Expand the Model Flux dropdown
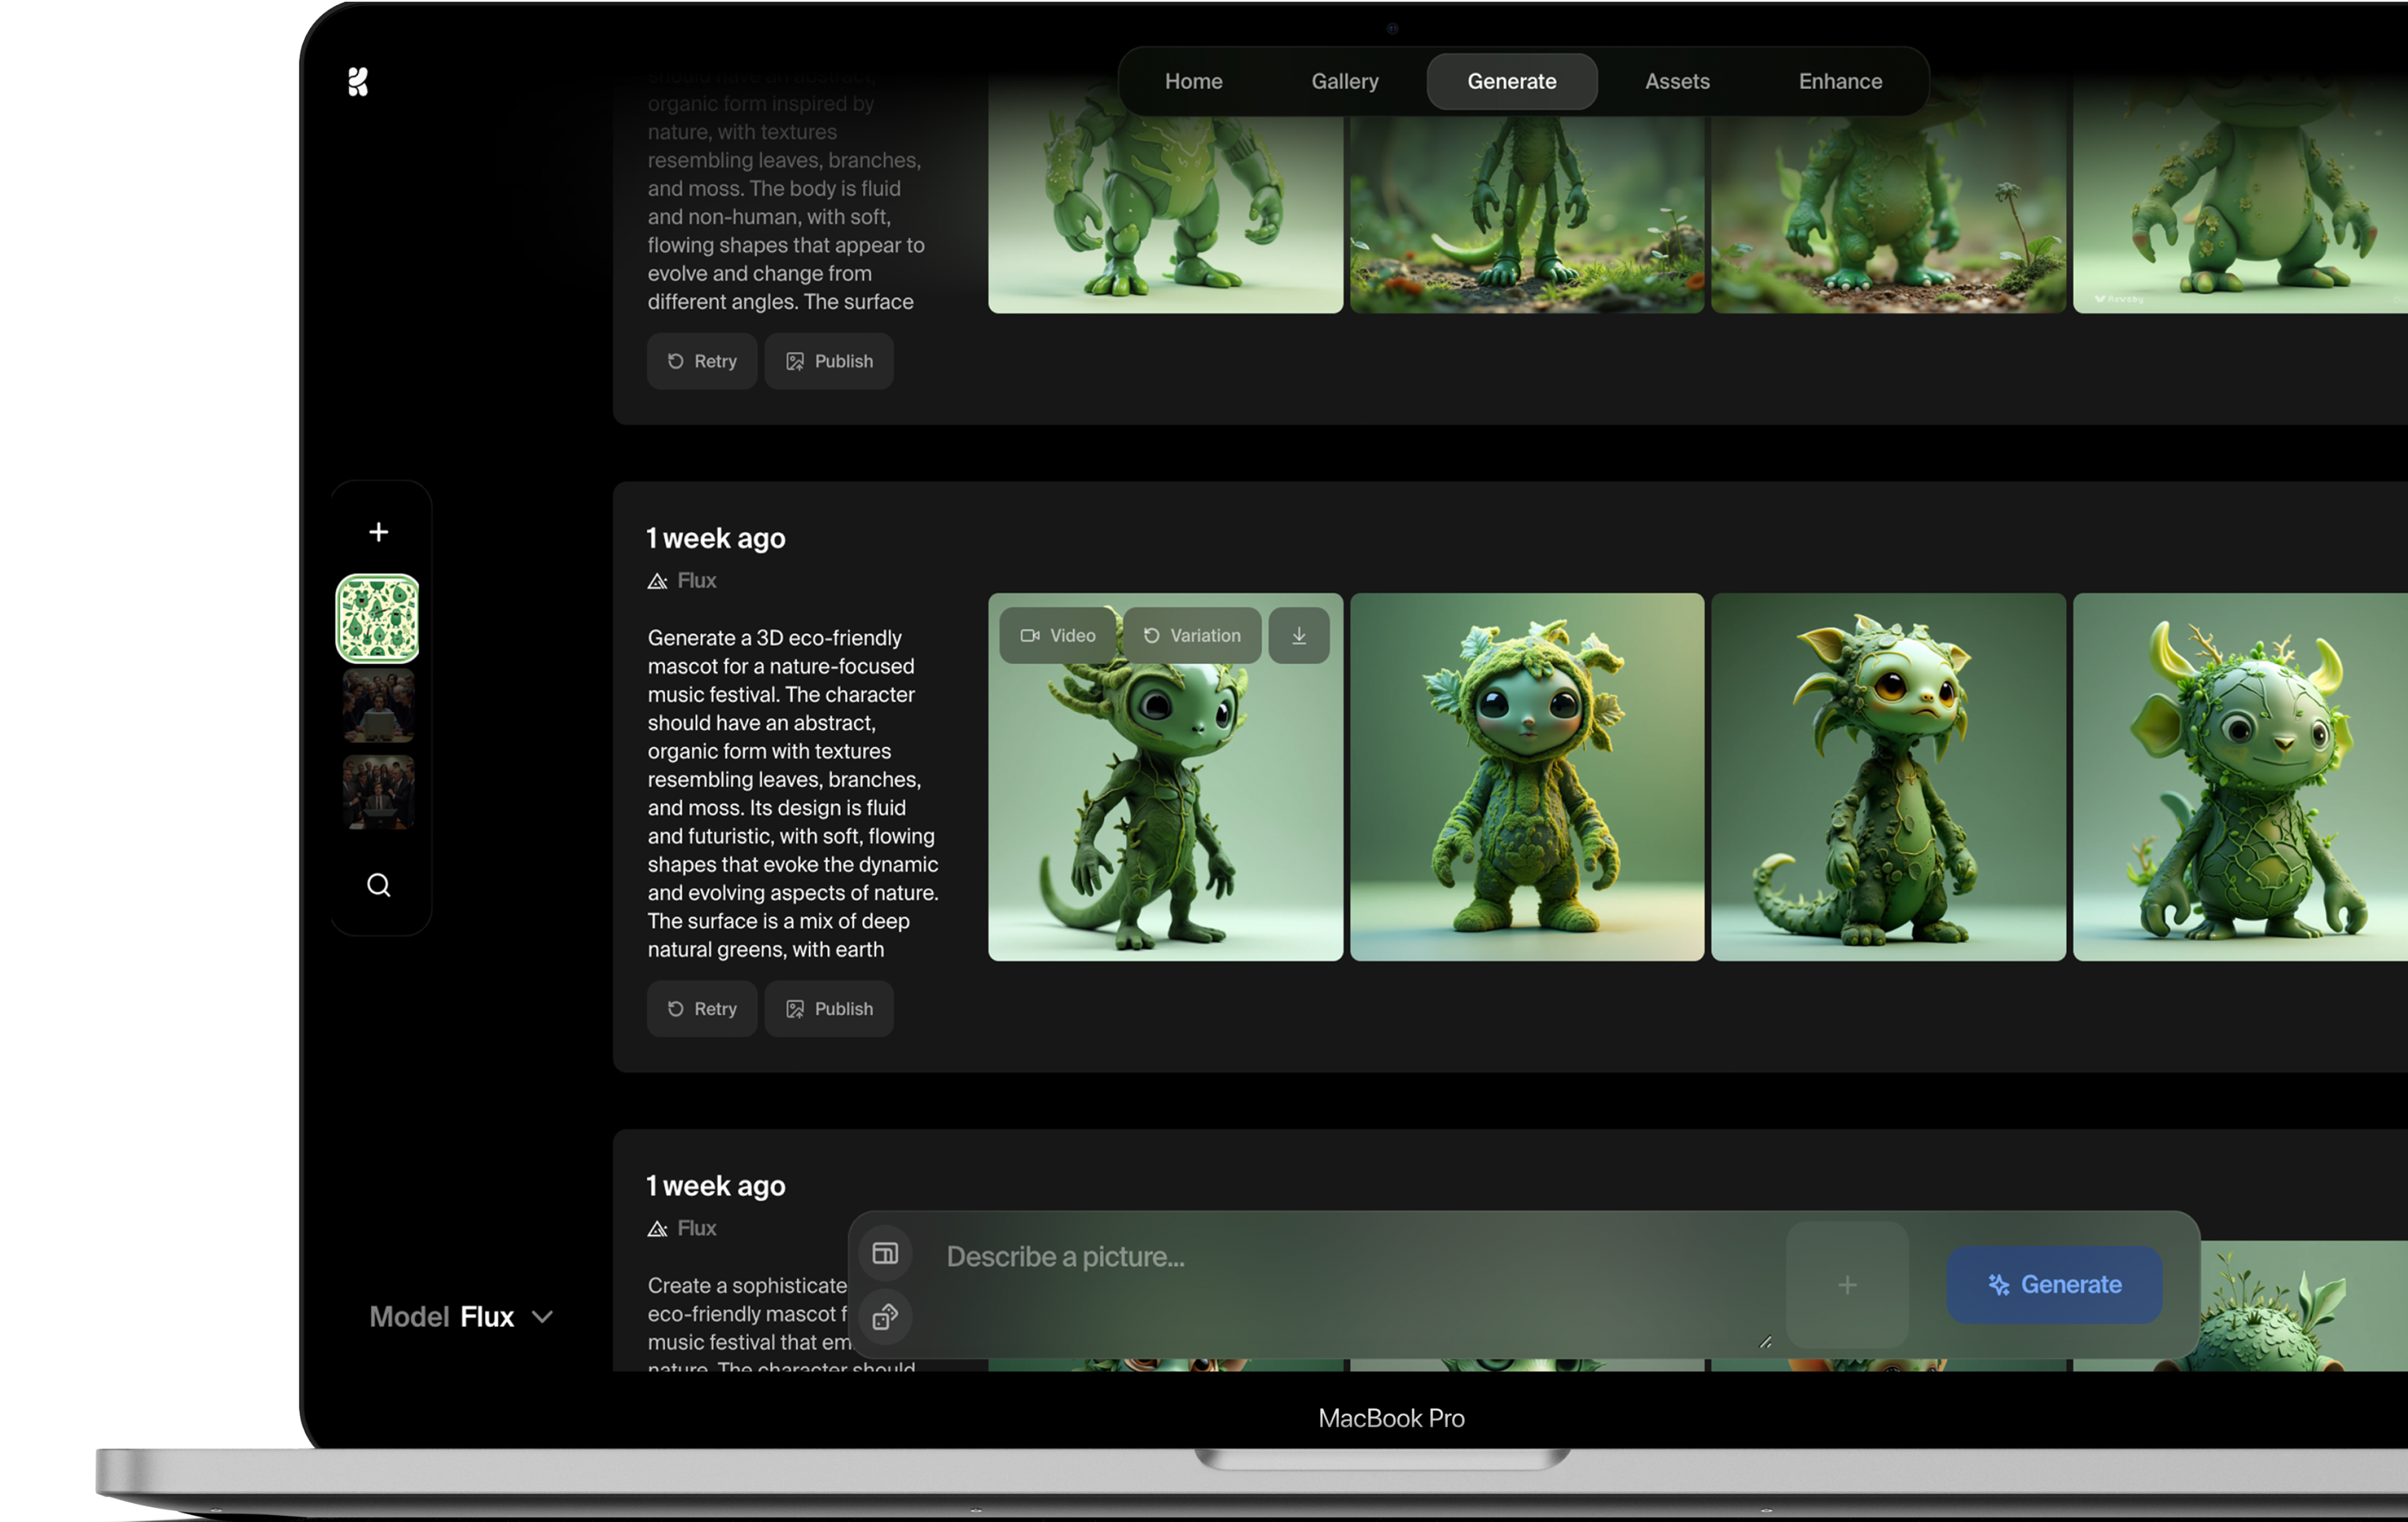 coord(461,1316)
